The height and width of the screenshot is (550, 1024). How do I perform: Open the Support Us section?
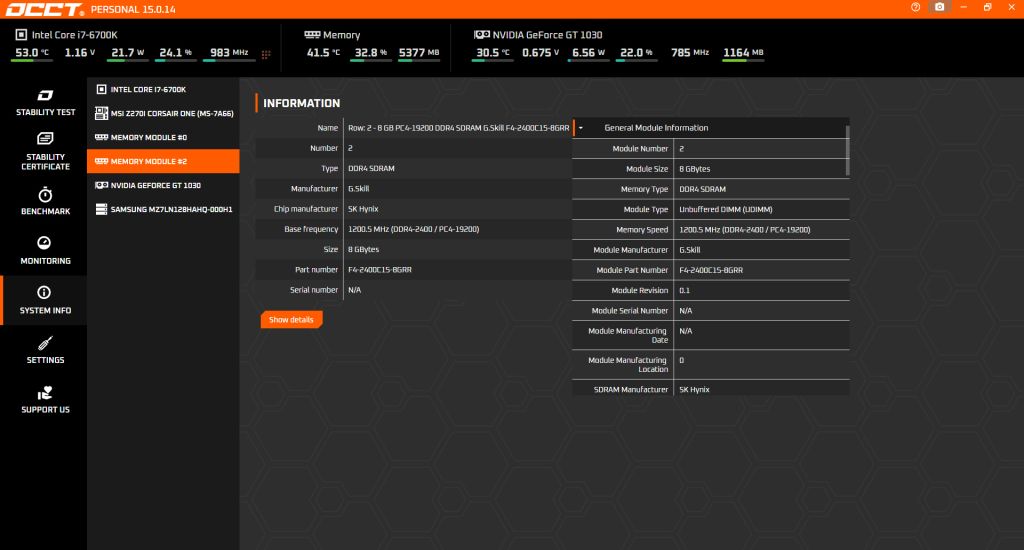pyautogui.click(x=45, y=400)
